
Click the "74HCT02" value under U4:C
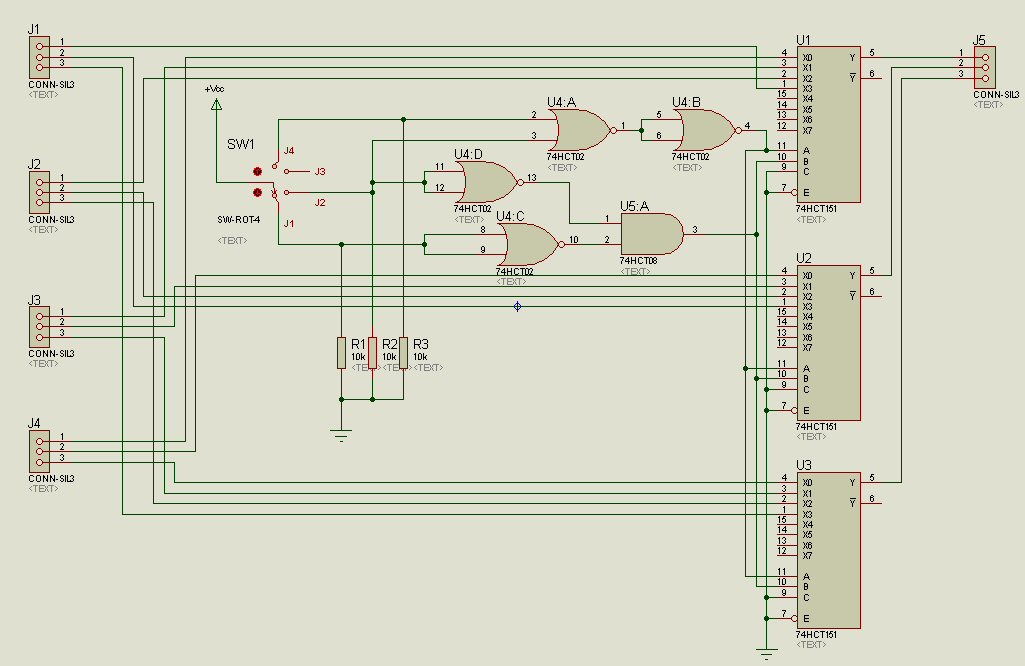click(514, 271)
